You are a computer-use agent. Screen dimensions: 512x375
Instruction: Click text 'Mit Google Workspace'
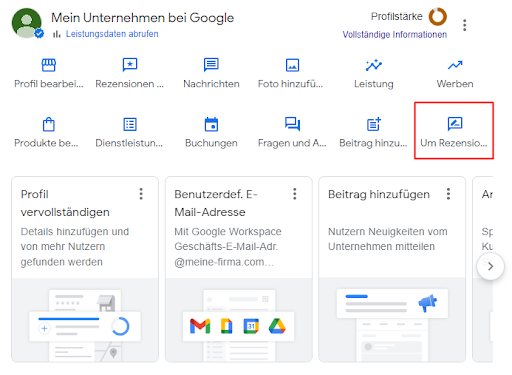pos(228,231)
